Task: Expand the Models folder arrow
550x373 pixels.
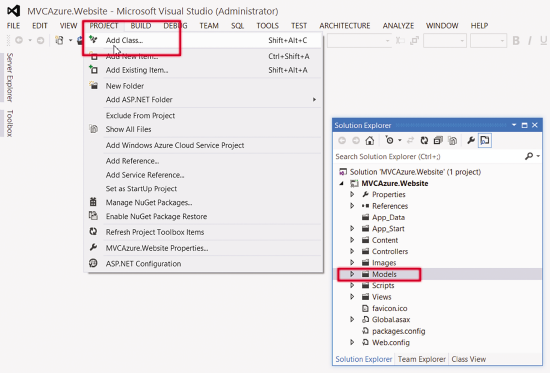Action: [352, 274]
